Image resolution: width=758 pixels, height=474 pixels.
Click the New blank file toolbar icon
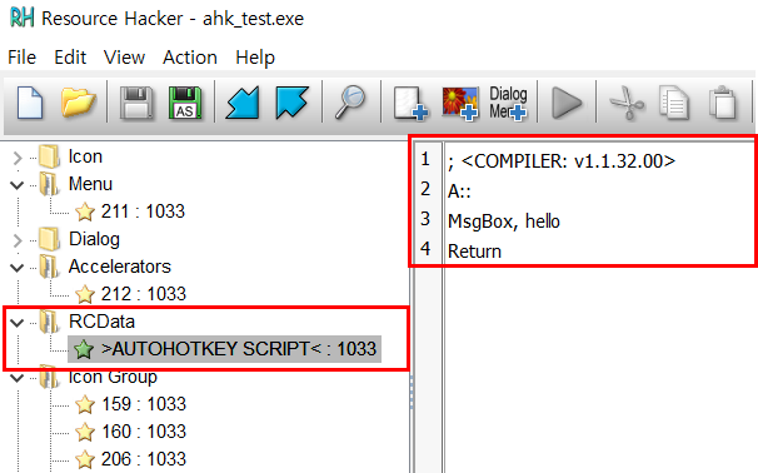[x=30, y=102]
